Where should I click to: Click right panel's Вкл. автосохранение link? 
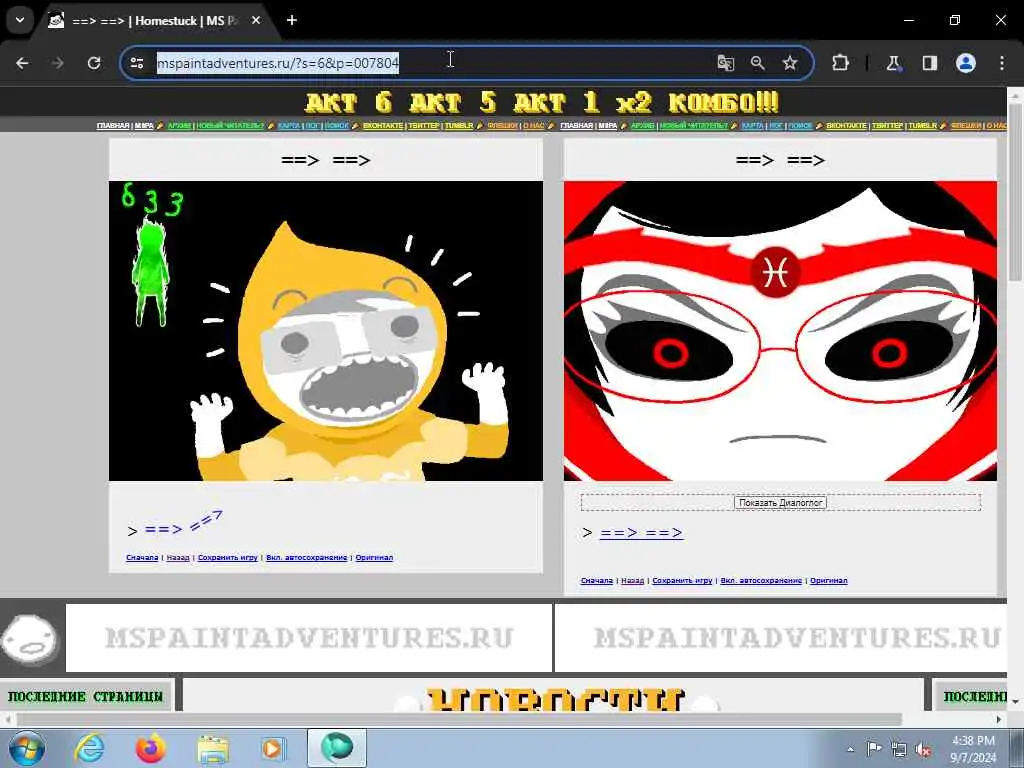click(x=761, y=581)
